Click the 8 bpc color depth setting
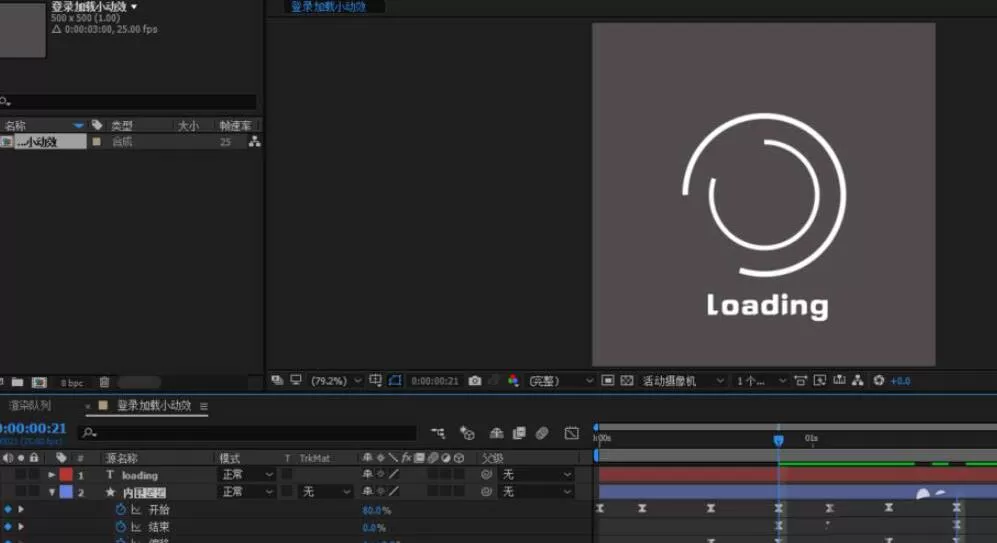The width and height of the screenshot is (997, 543). click(72, 383)
